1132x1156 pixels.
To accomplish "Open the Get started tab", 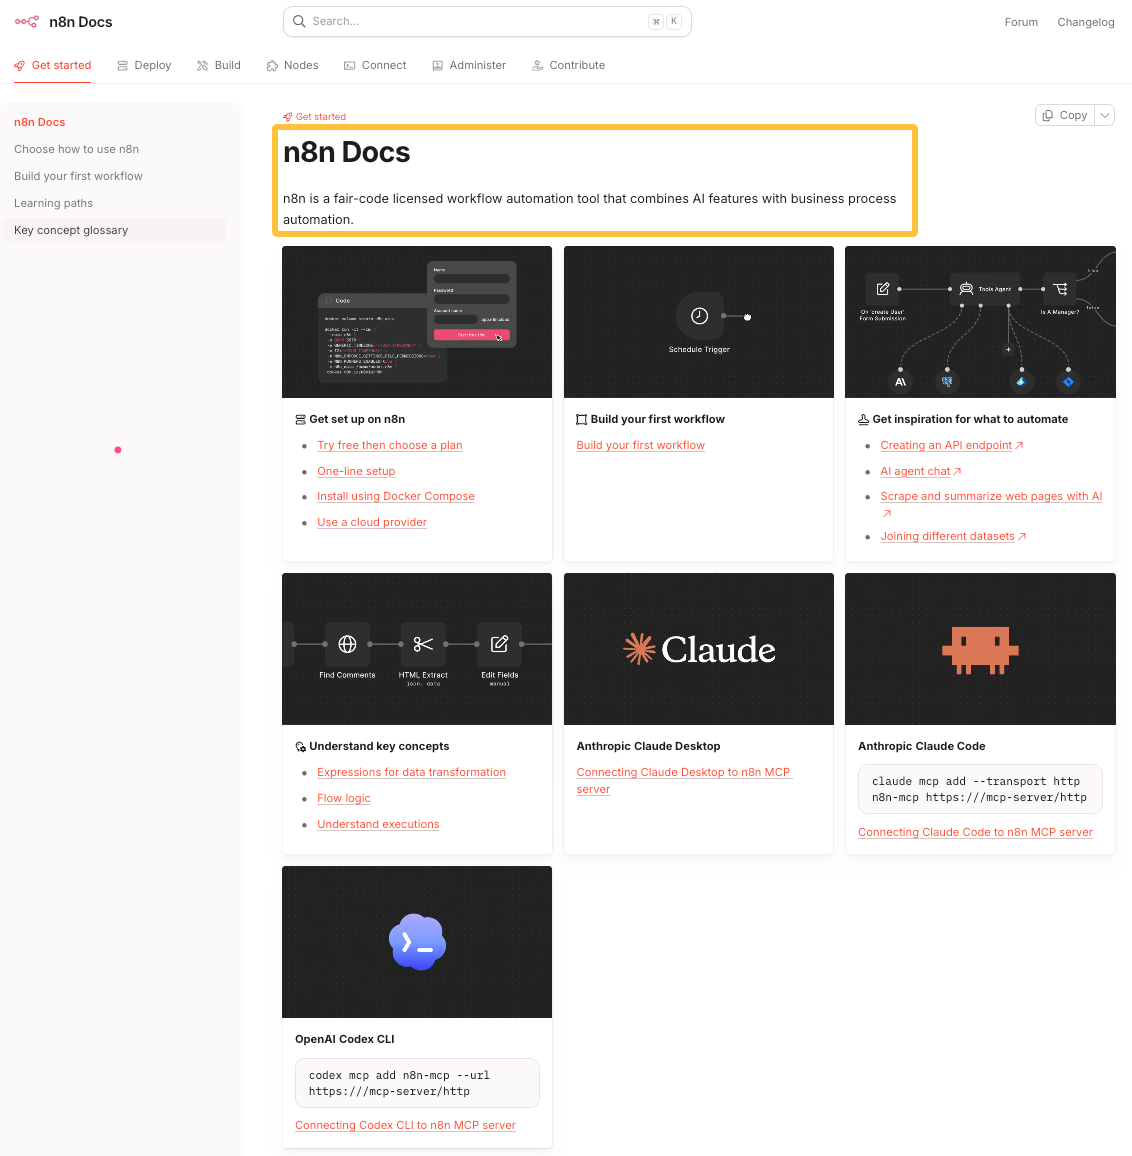I will click(x=52, y=66).
